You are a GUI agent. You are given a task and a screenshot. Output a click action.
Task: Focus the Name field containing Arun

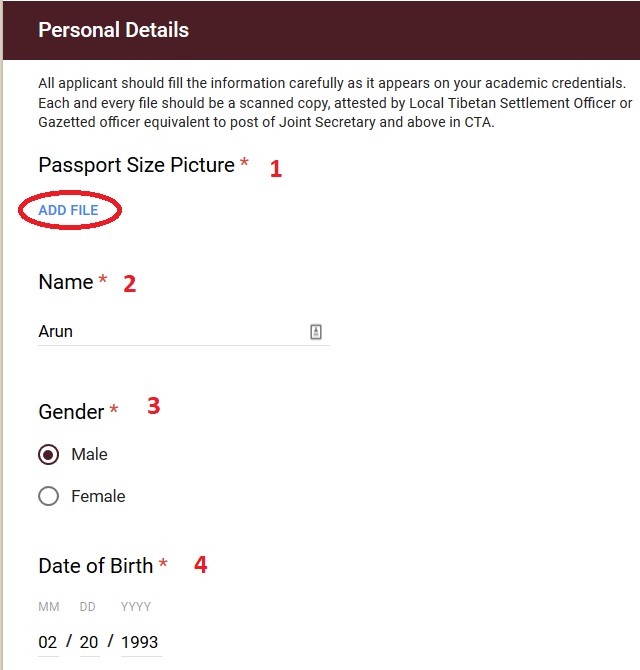(x=170, y=332)
